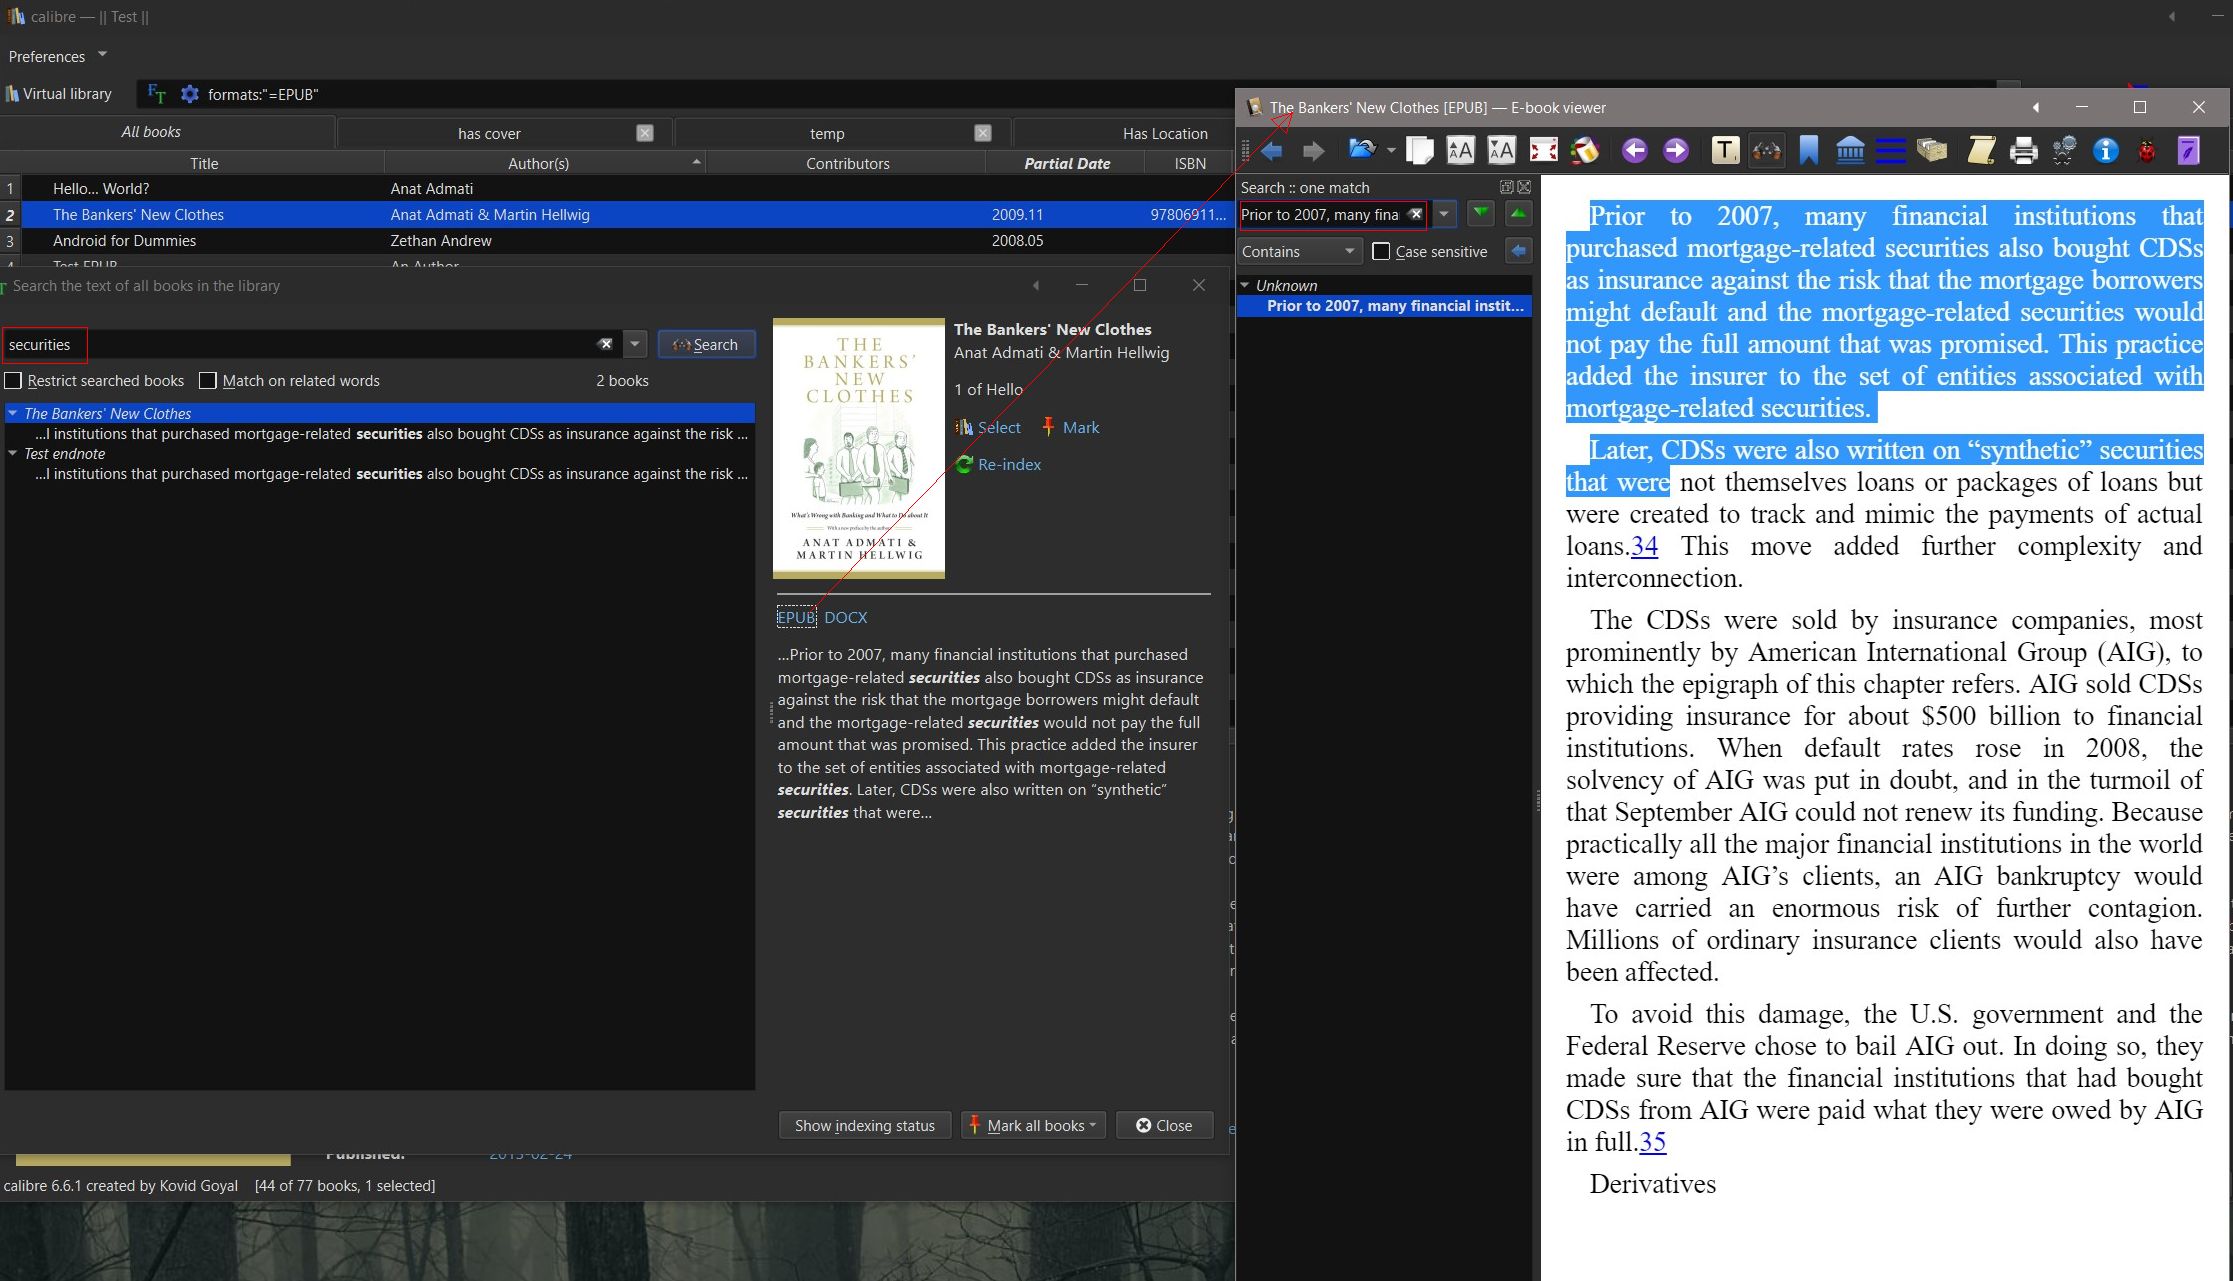Close the 'has cover' tab

[x=645, y=133]
